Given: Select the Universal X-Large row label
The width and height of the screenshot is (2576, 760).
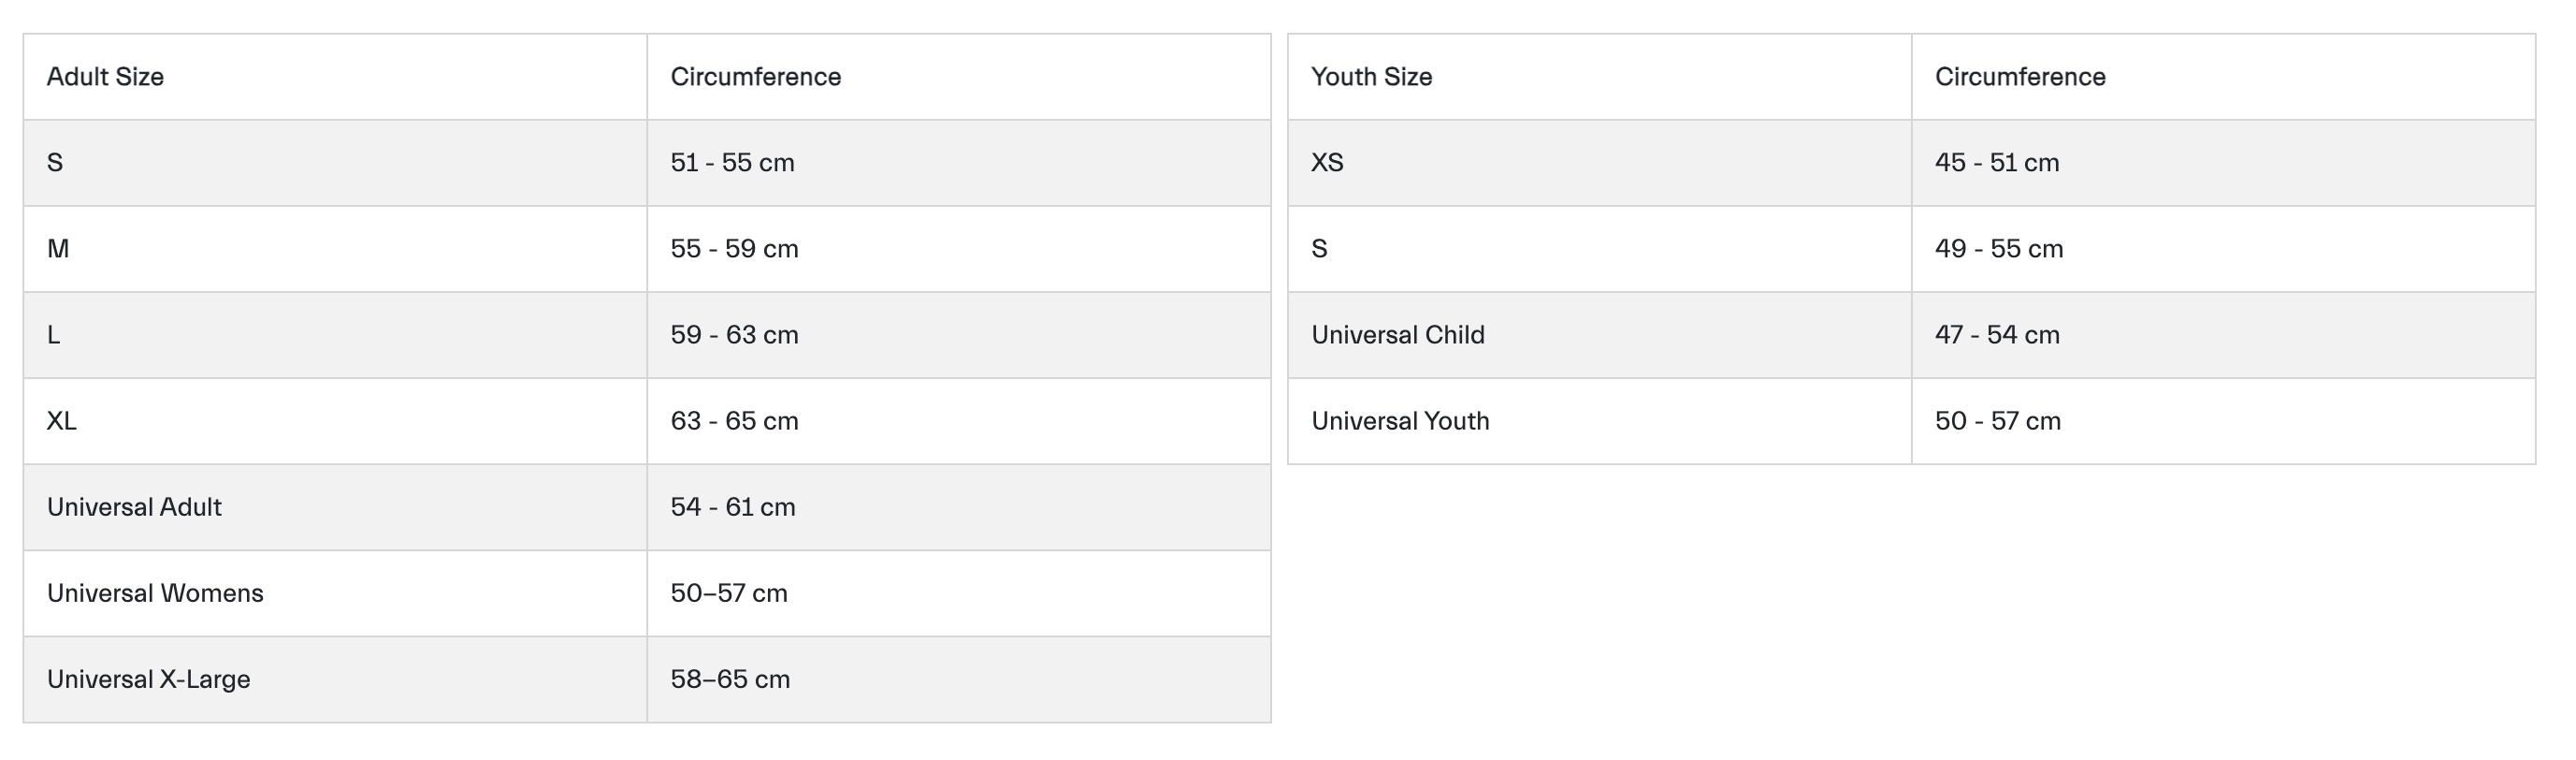Looking at the screenshot, I should click(x=148, y=679).
